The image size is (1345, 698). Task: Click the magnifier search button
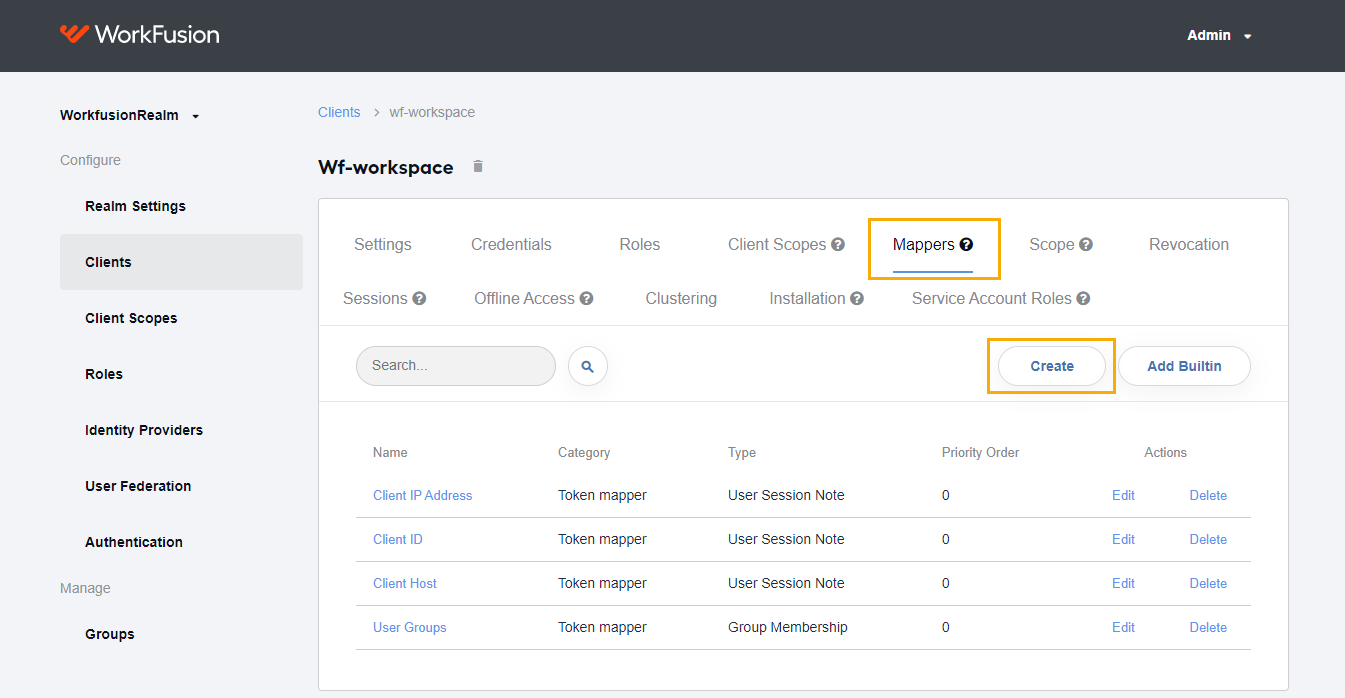coord(588,366)
